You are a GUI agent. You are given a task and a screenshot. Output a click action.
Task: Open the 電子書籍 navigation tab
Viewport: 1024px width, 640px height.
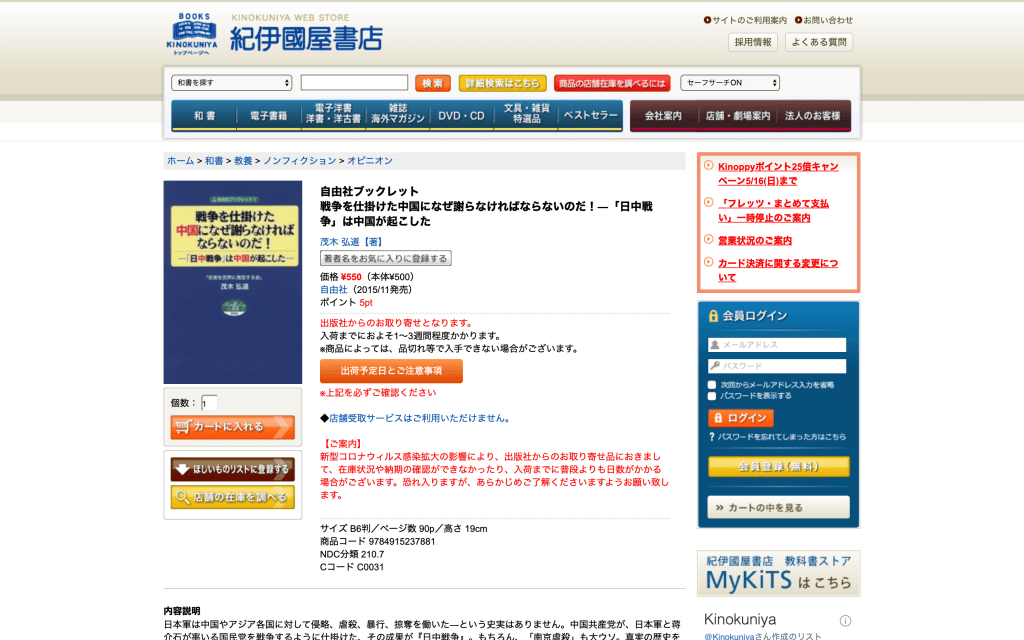tap(268, 116)
